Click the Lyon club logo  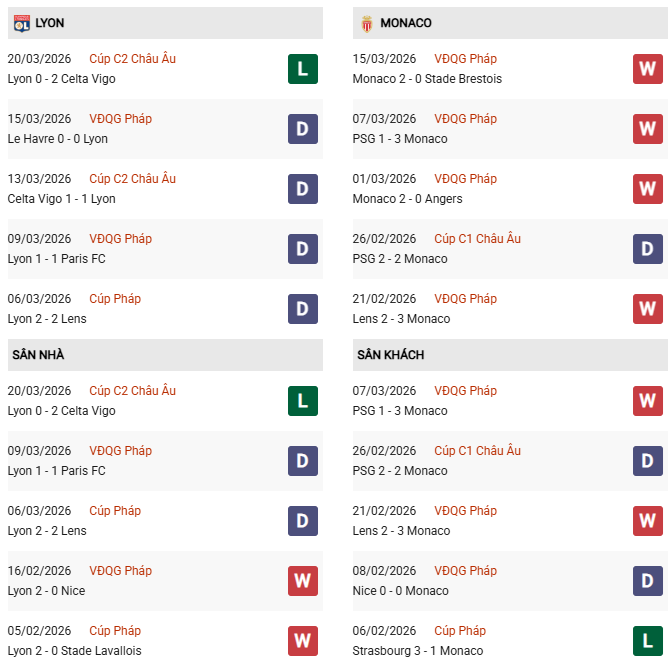[20, 22]
